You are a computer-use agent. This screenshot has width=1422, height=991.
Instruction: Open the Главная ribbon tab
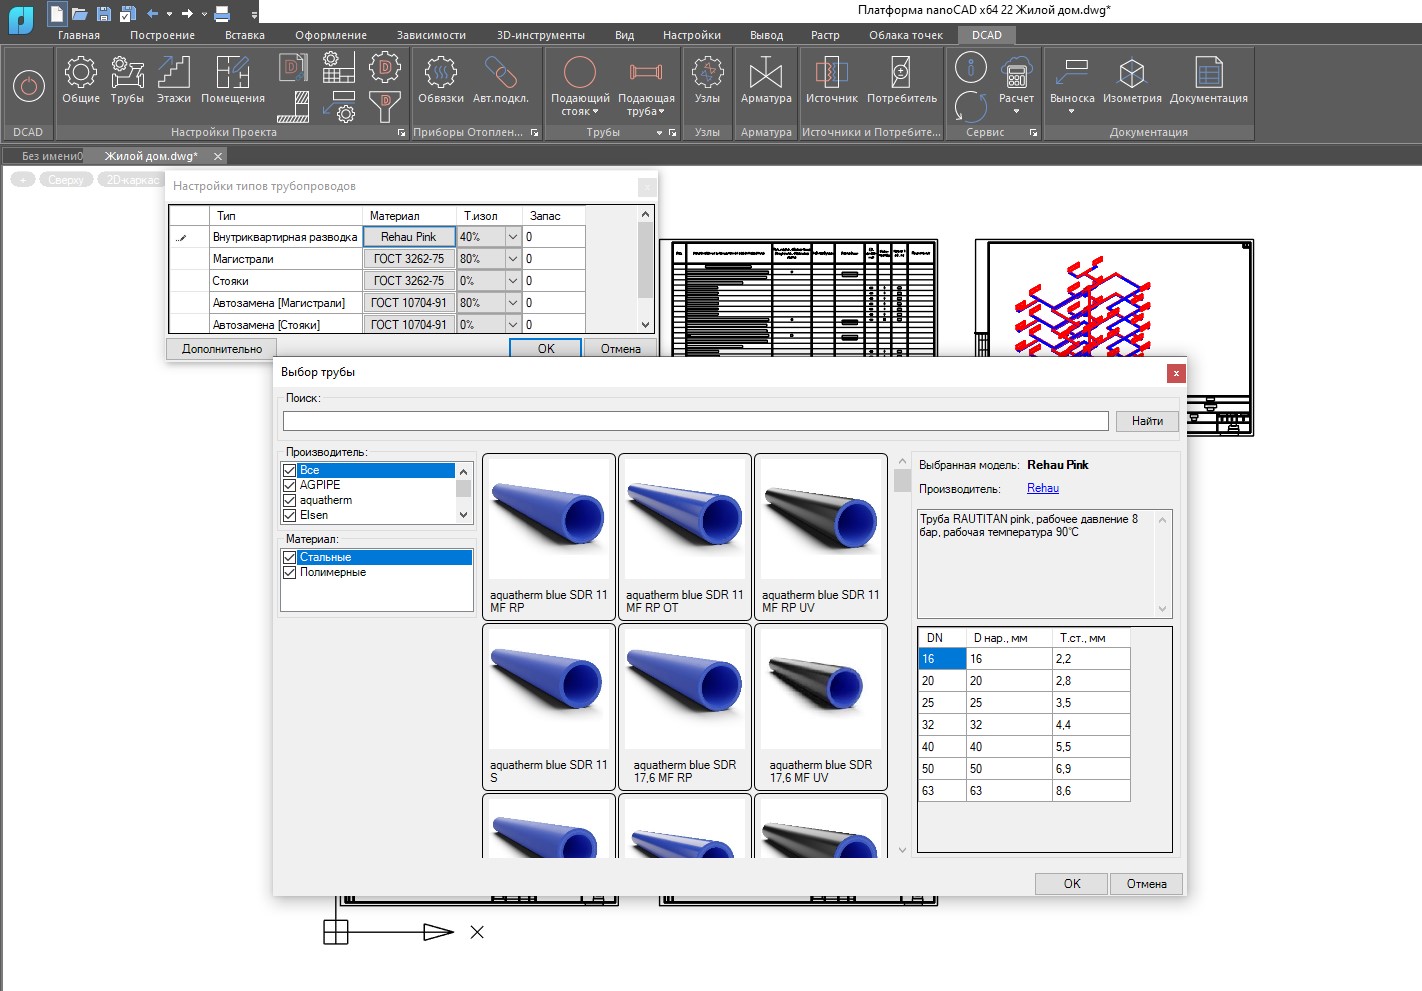click(79, 35)
